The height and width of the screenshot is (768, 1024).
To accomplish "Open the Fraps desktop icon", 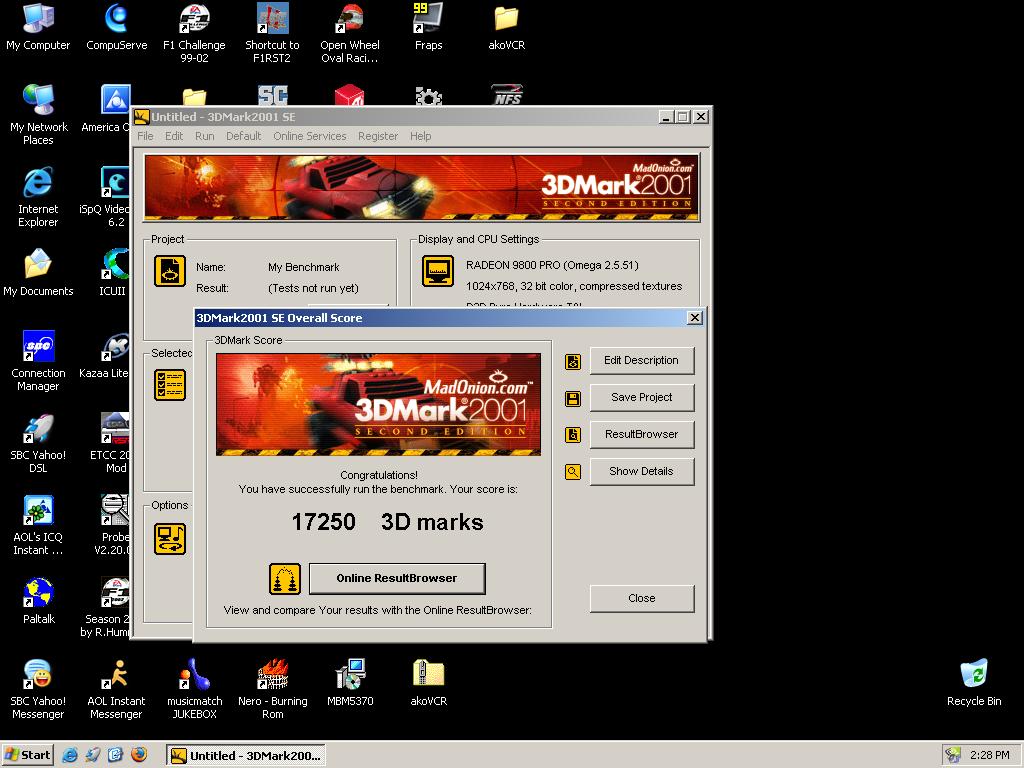I will pyautogui.click(x=428, y=19).
